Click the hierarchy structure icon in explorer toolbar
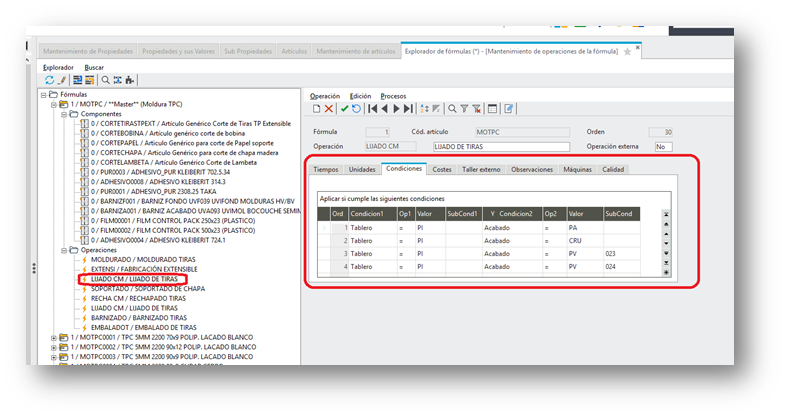786x417 pixels. click(x=130, y=80)
